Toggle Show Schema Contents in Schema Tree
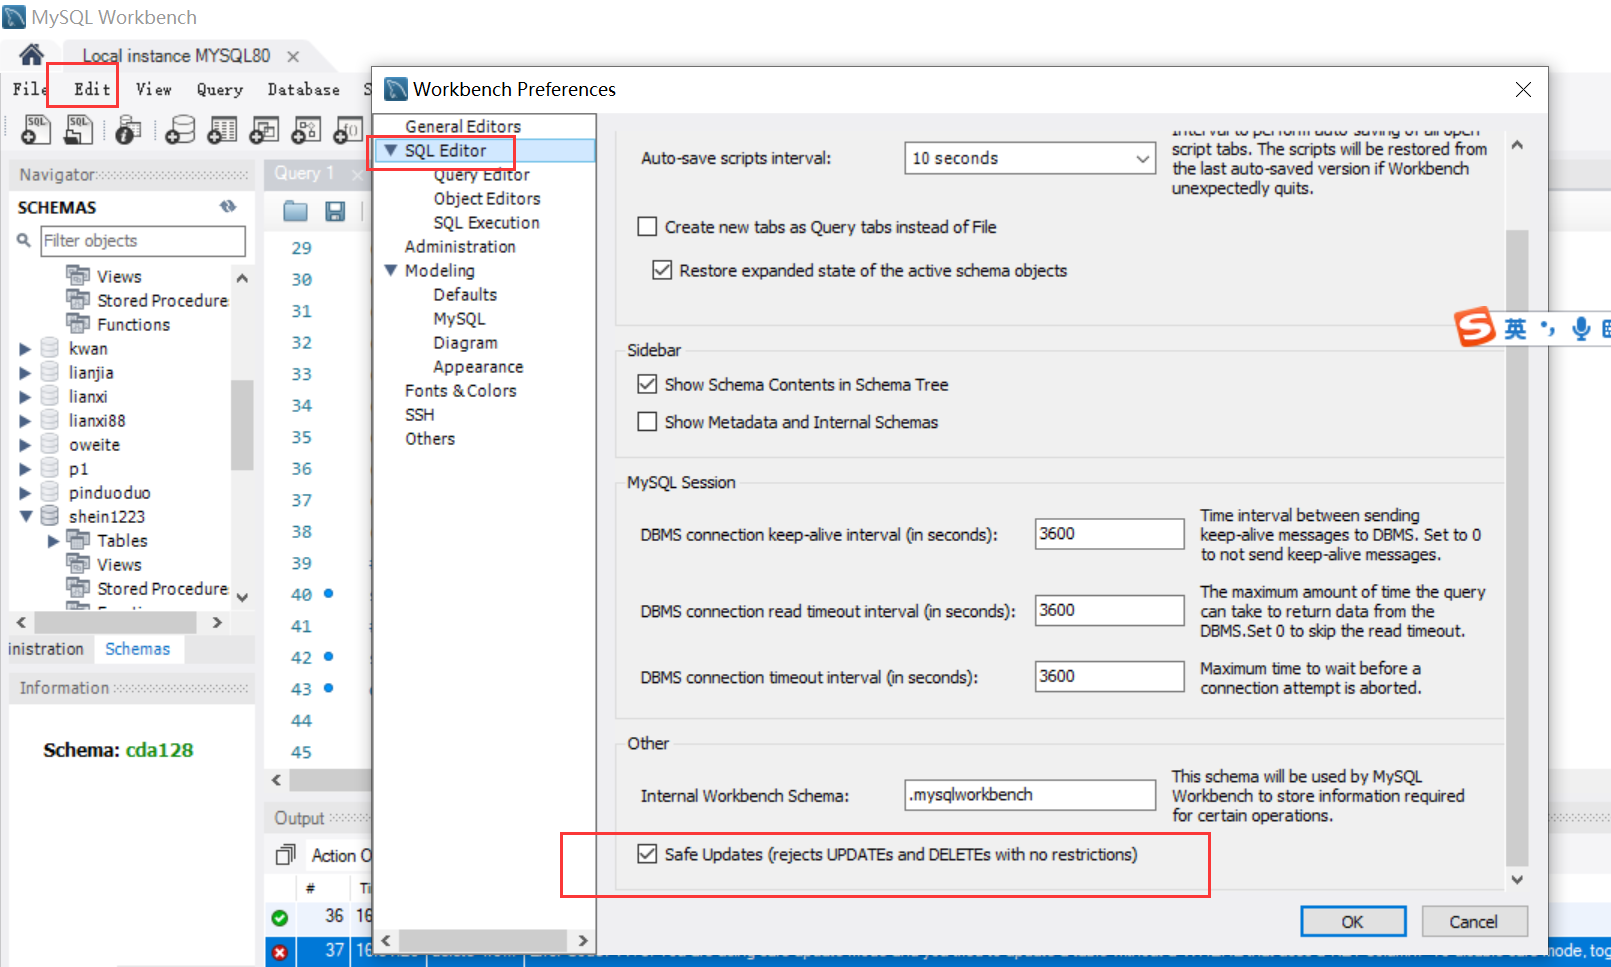1611x967 pixels. [647, 384]
